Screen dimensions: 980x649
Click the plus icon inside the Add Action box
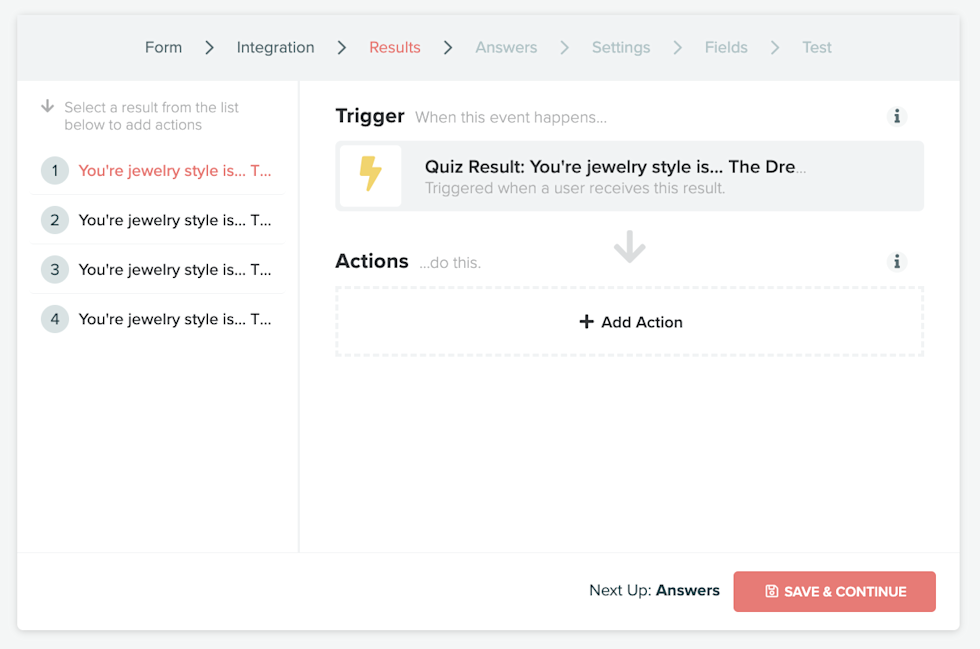[x=587, y=322]
